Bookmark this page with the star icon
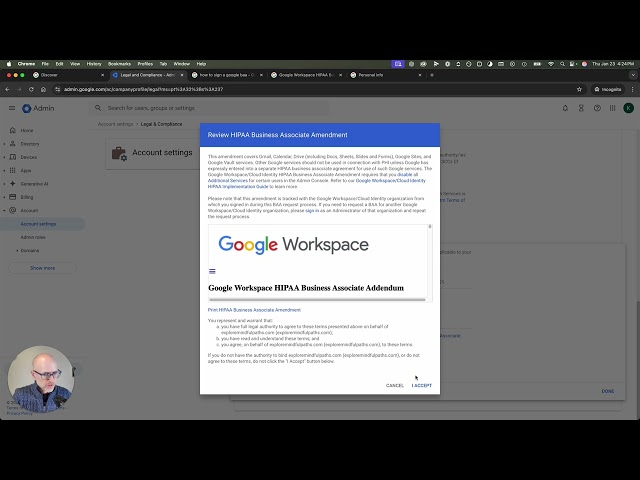The width and height of the screenshot is (640, 480). [x=579, y=89]
